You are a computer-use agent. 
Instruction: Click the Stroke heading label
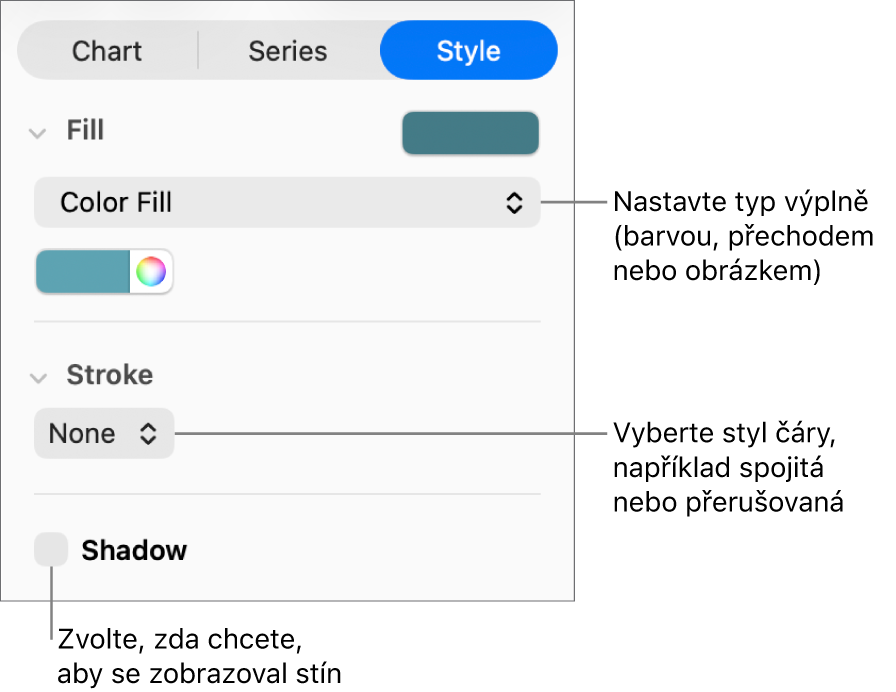point(110,376)
